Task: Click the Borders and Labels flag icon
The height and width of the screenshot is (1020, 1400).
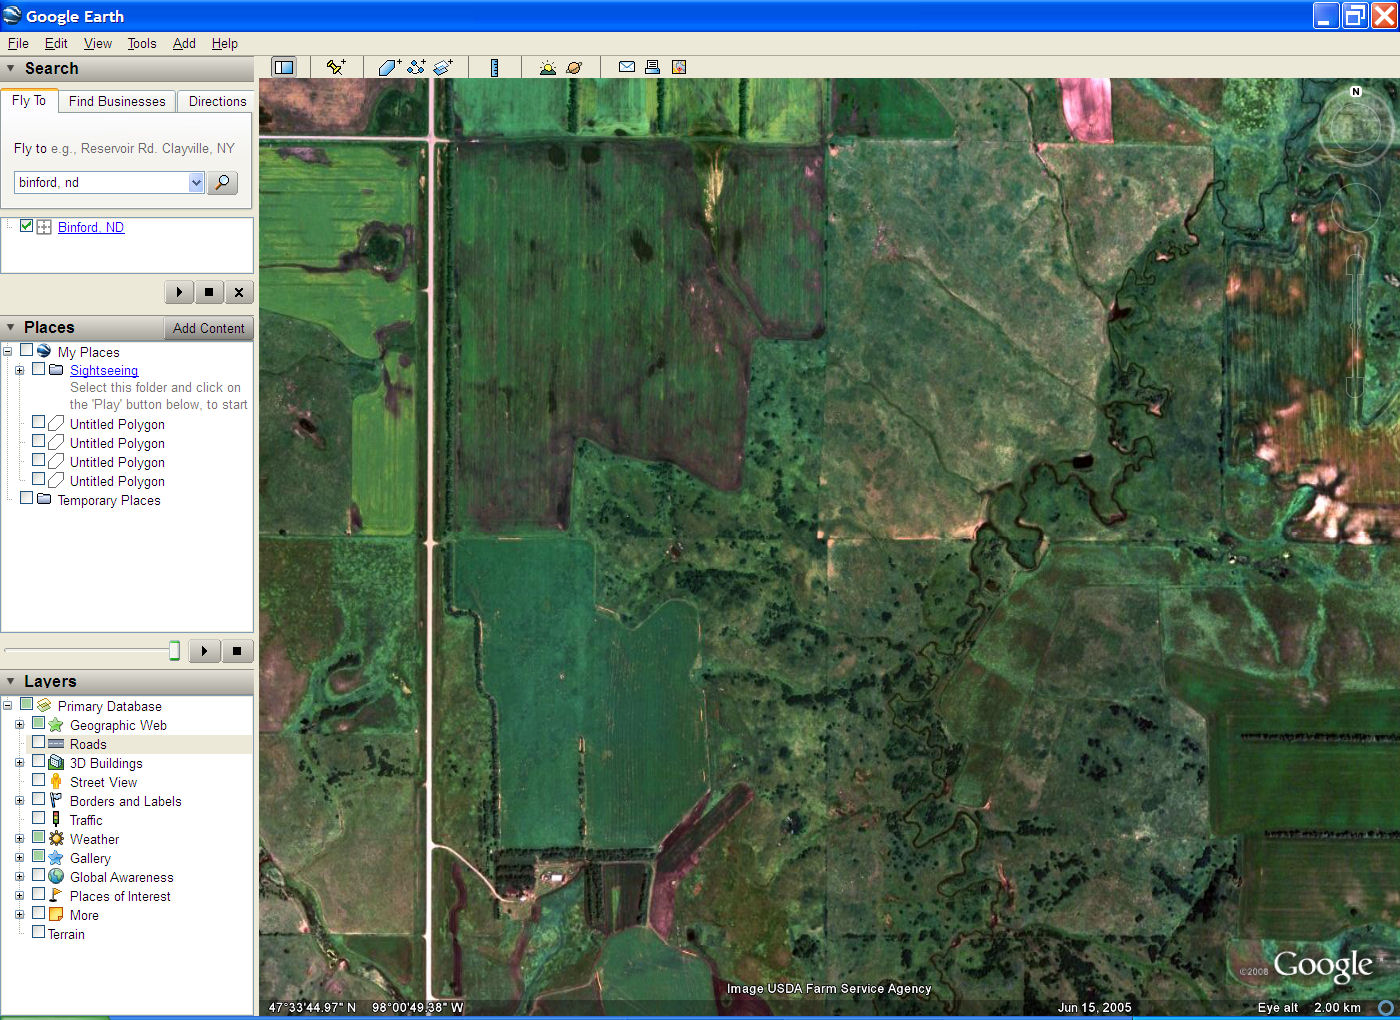Action: pyautogui.click(x=56, y=801)
